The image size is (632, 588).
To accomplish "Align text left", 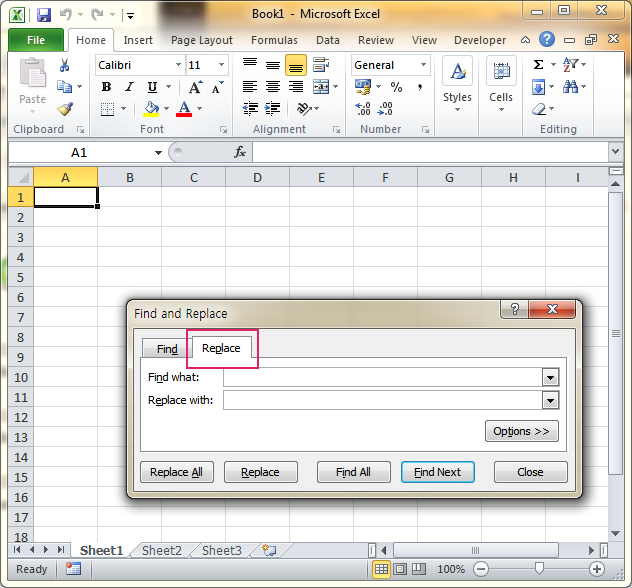I will pyautogui.click(x=250, y=87).
